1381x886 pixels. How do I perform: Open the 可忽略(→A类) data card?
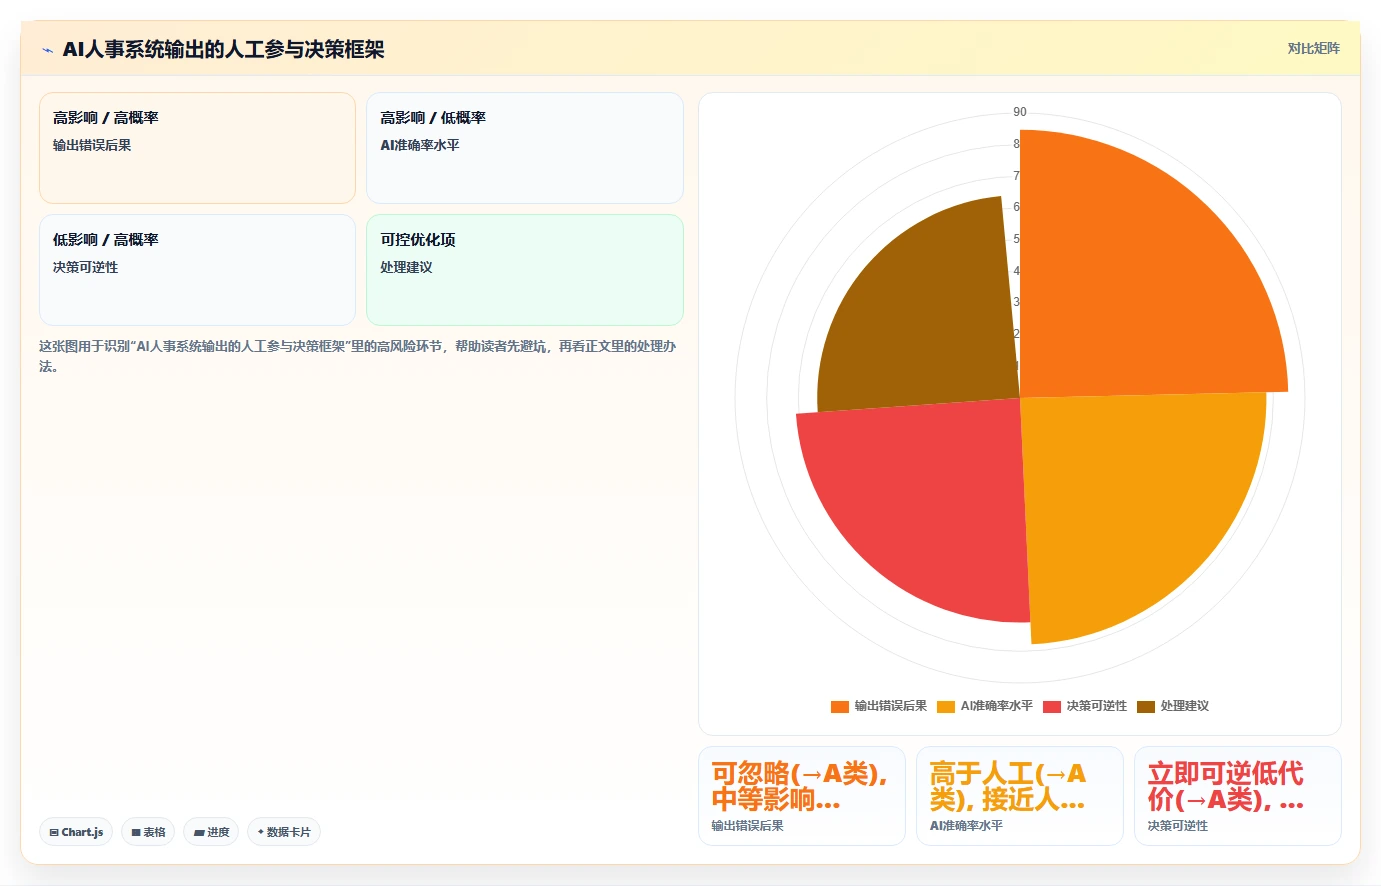click(x=801, y=796)
